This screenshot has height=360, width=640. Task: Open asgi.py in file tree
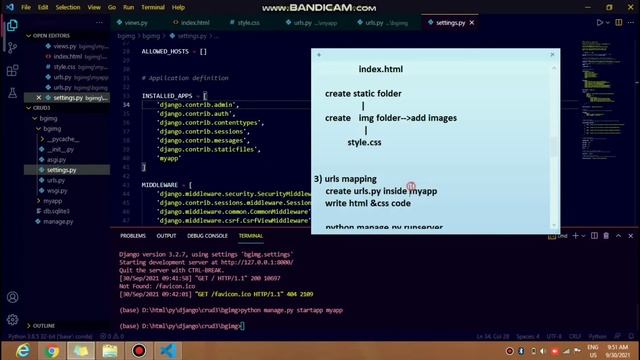[x=56, y=160]
